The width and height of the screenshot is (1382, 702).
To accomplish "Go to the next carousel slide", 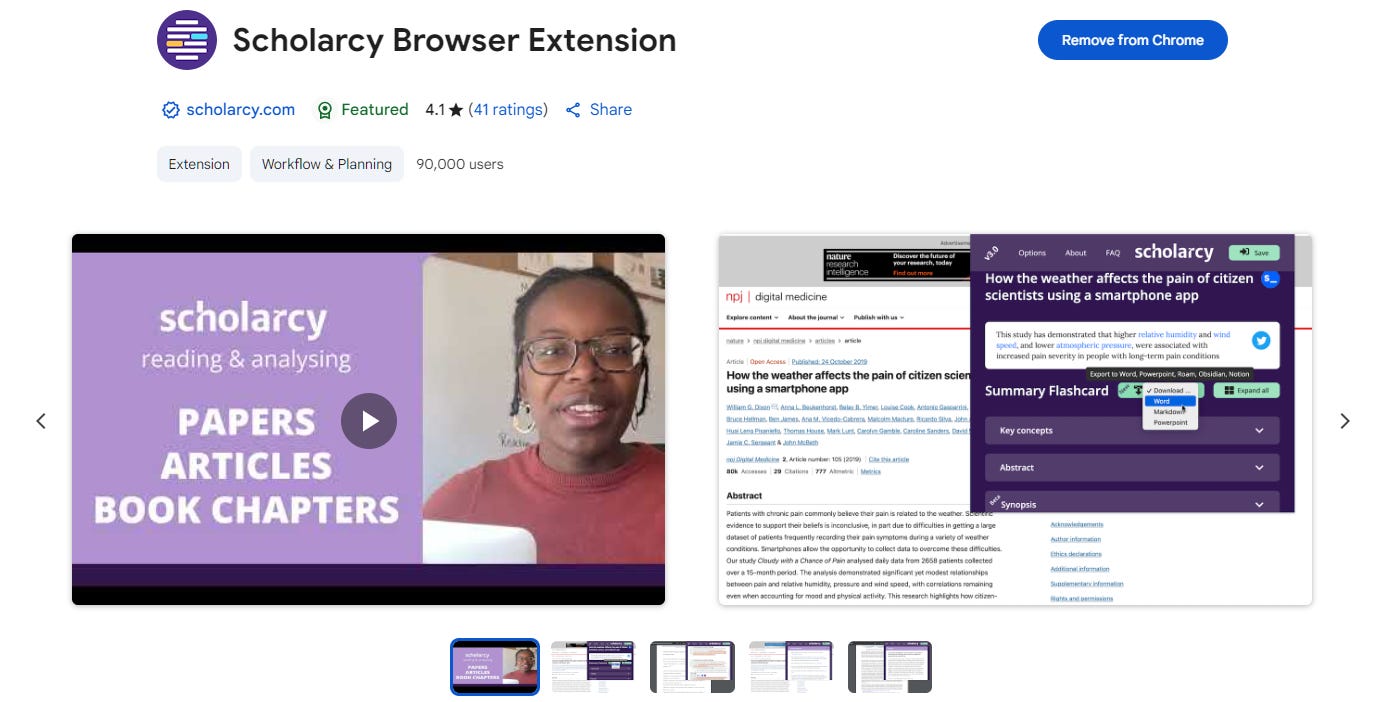I will [1344, 421].
